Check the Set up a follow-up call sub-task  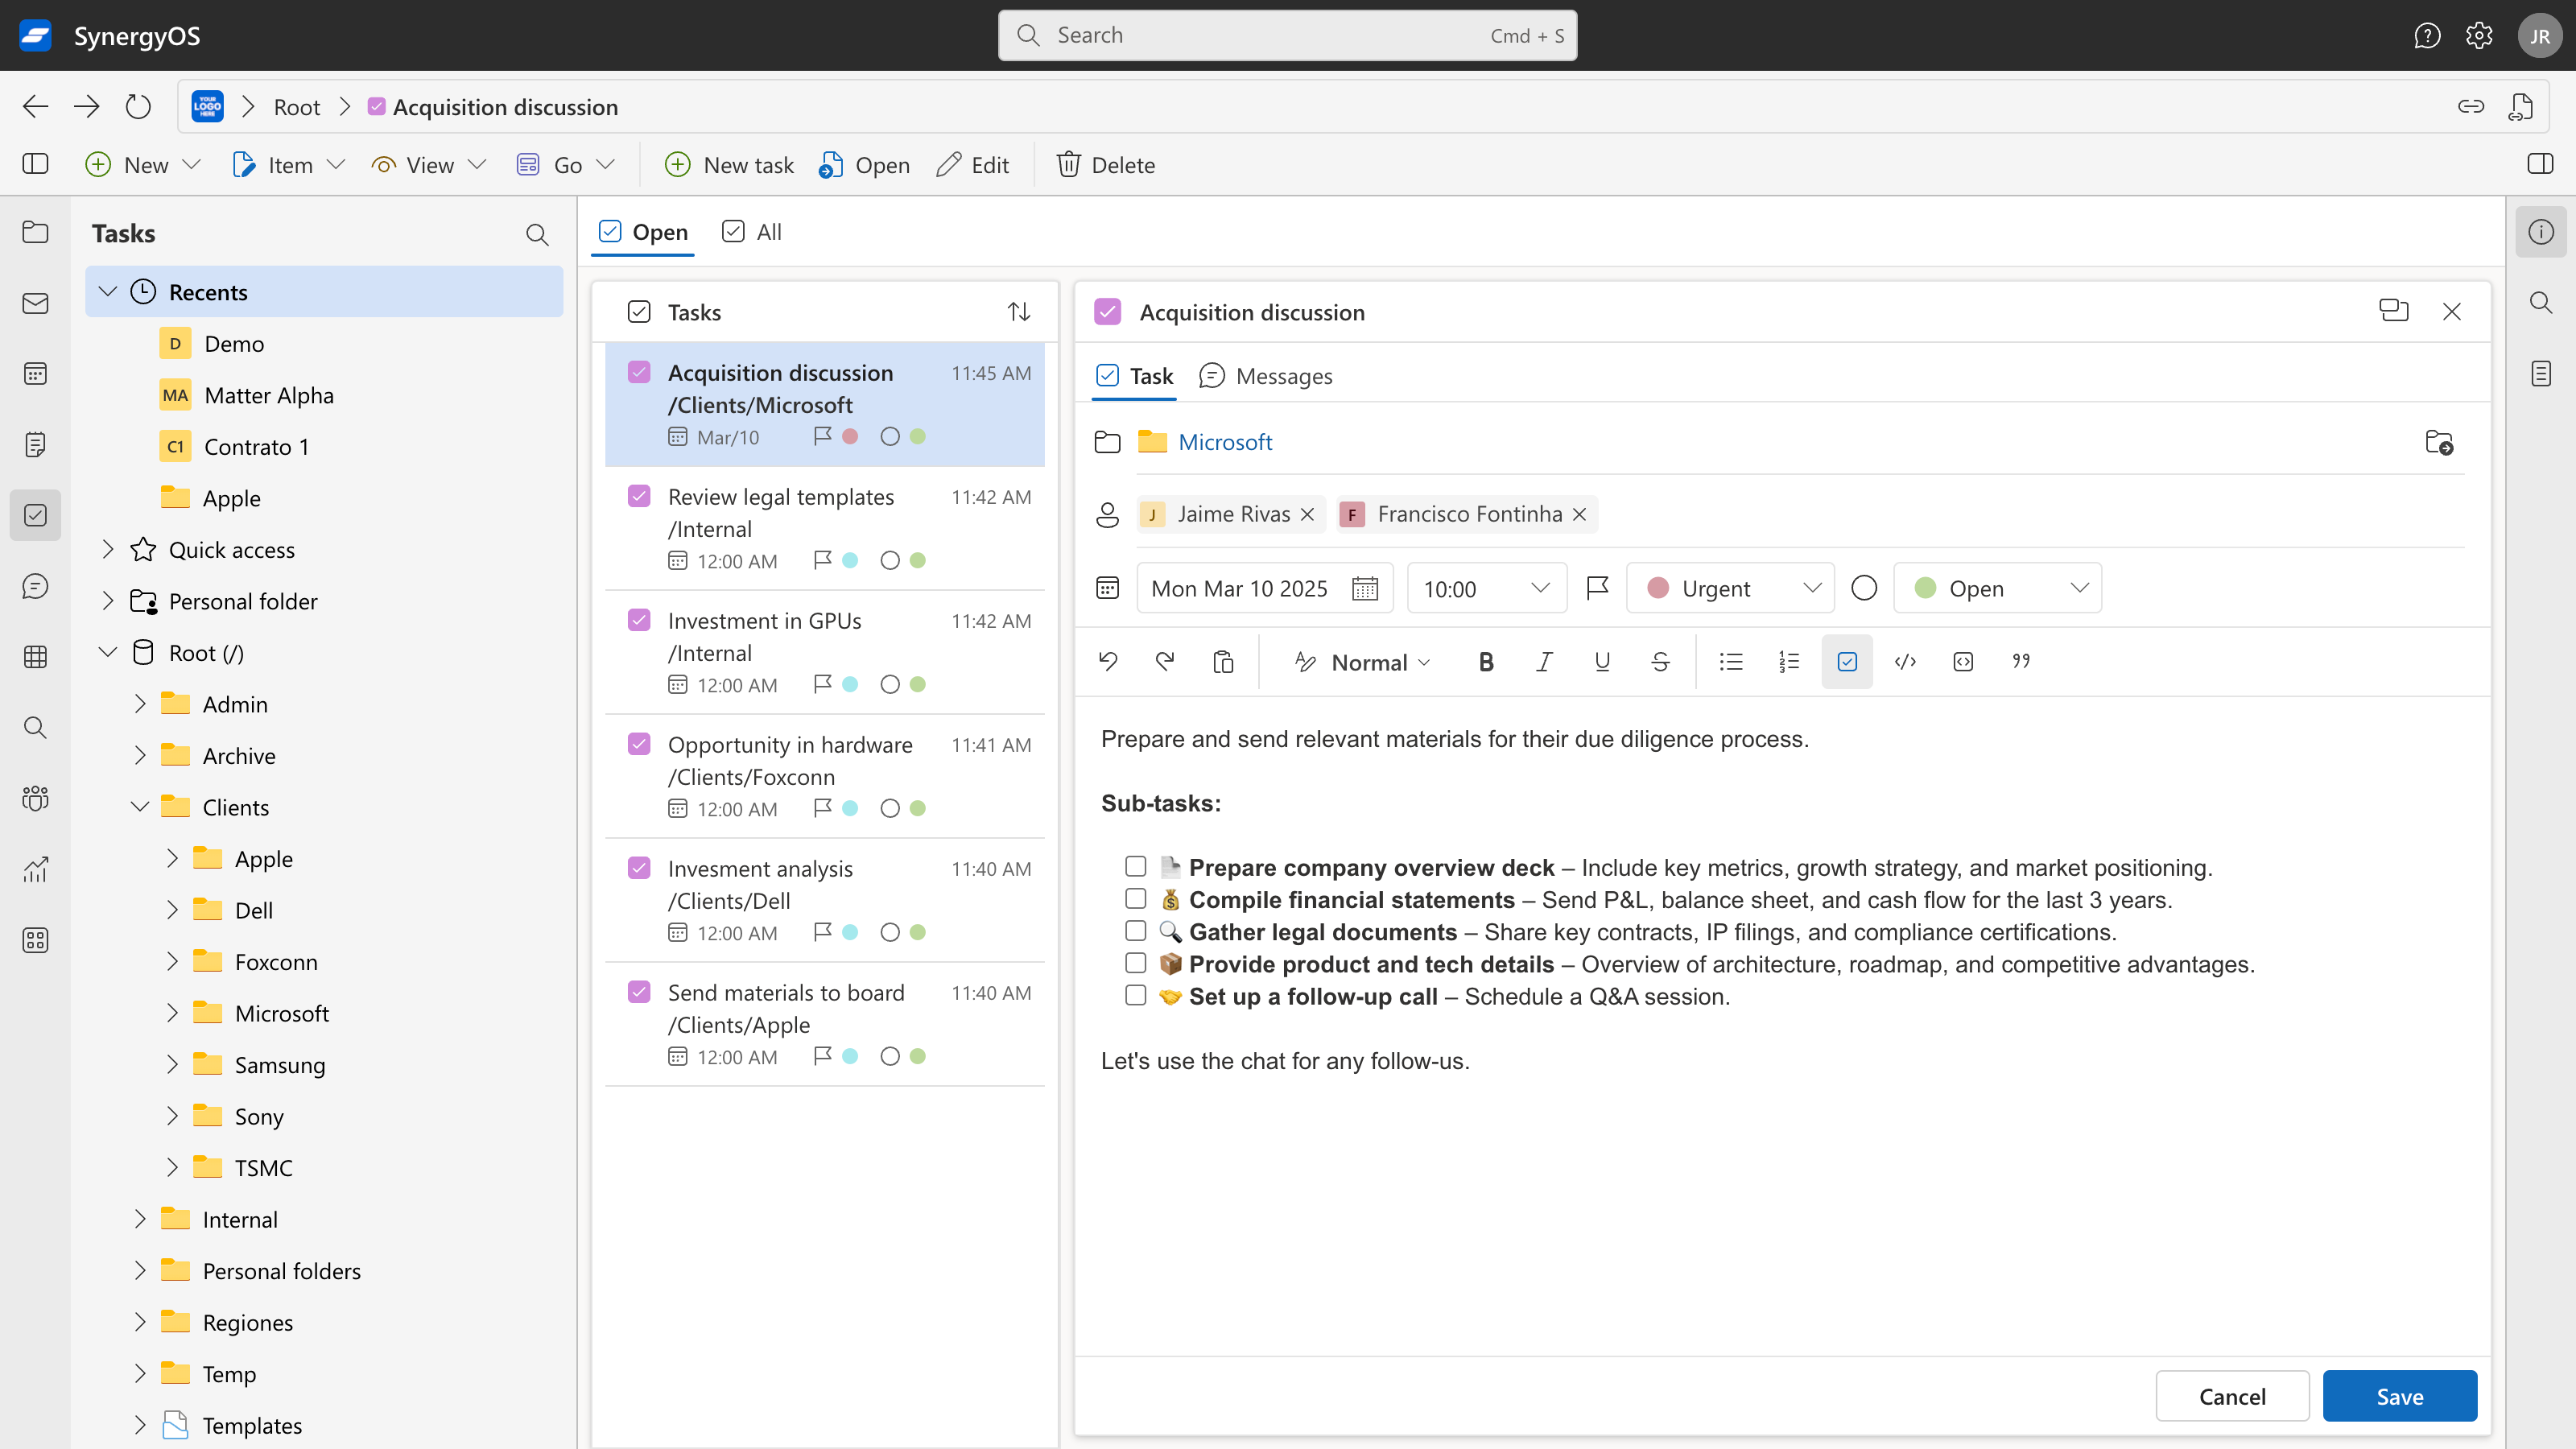tap(1135, 996)
